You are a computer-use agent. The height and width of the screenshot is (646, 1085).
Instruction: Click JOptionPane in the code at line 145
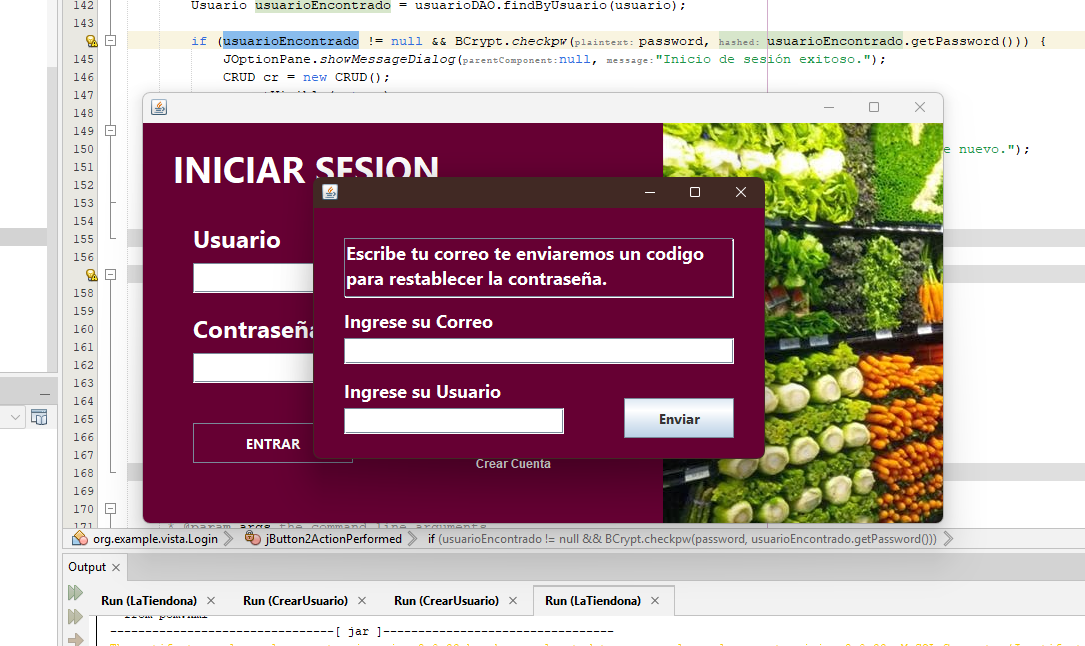(267, 59)
